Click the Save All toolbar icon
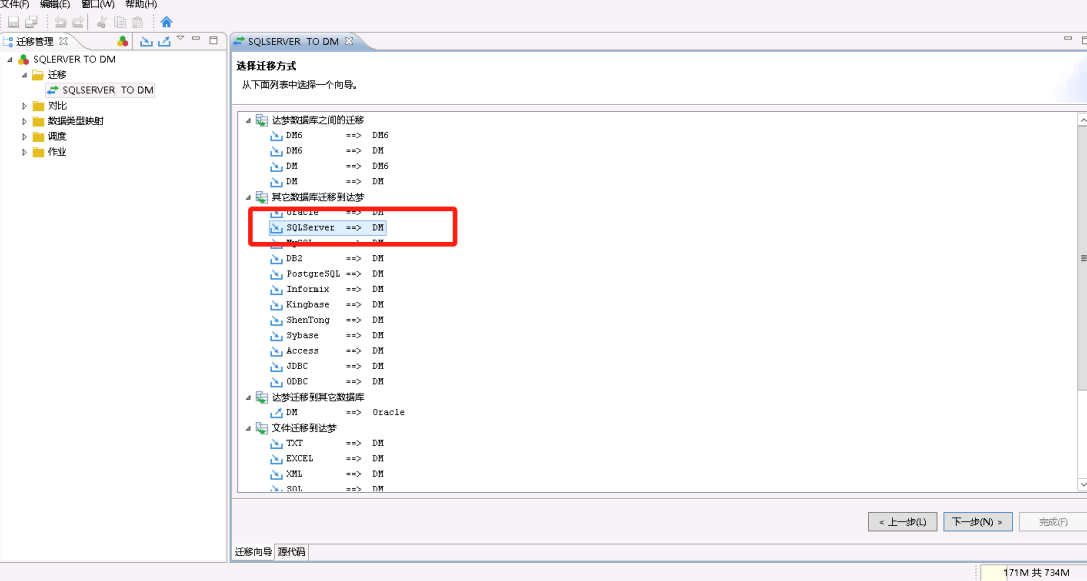This screenshot has height=581, width=1087. coord(31,22)
